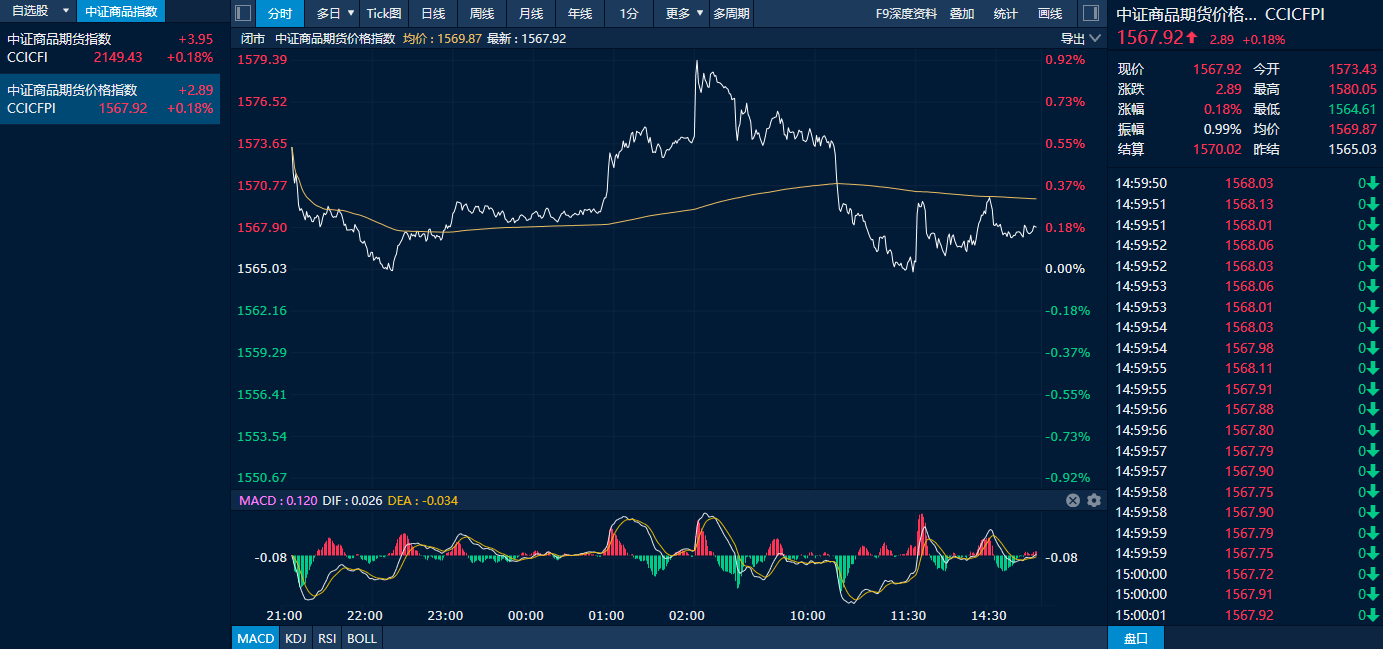This screenshot has width=1383, height=649.
Task: Close the MACD indicator panel
Action: [x=1073, y=500]
